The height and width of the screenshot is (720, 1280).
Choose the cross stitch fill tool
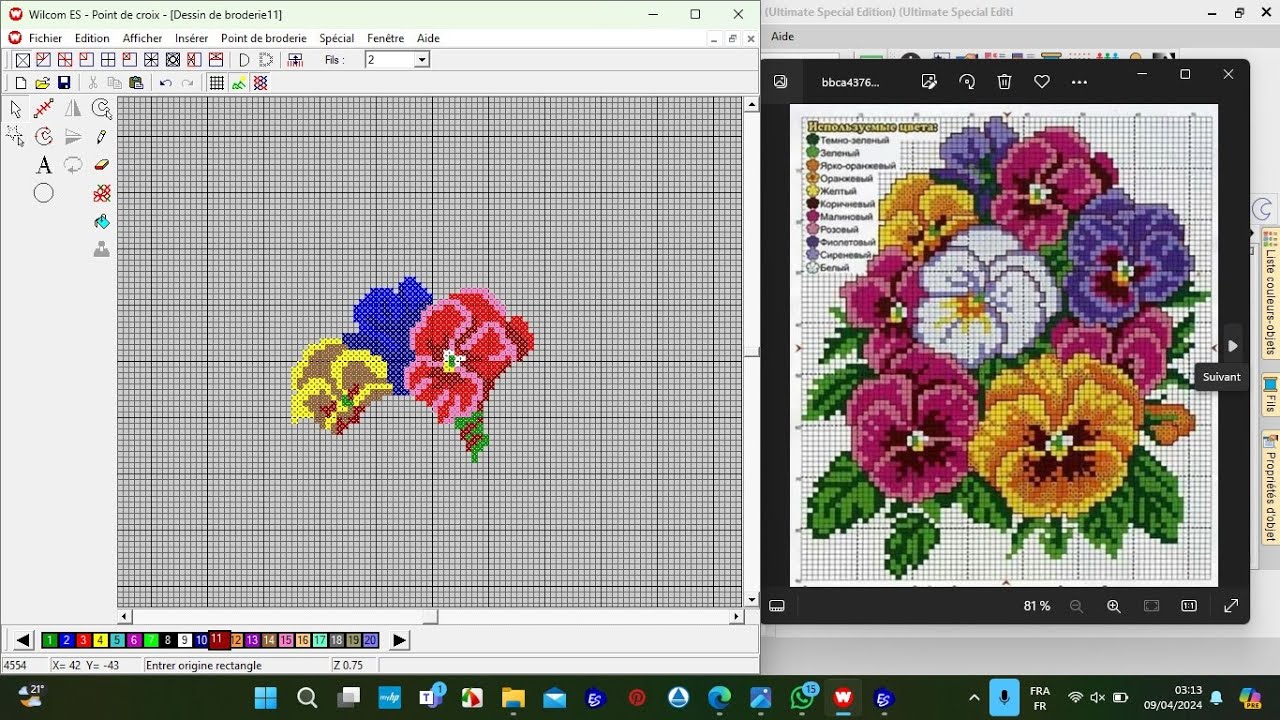click(101, 193)
